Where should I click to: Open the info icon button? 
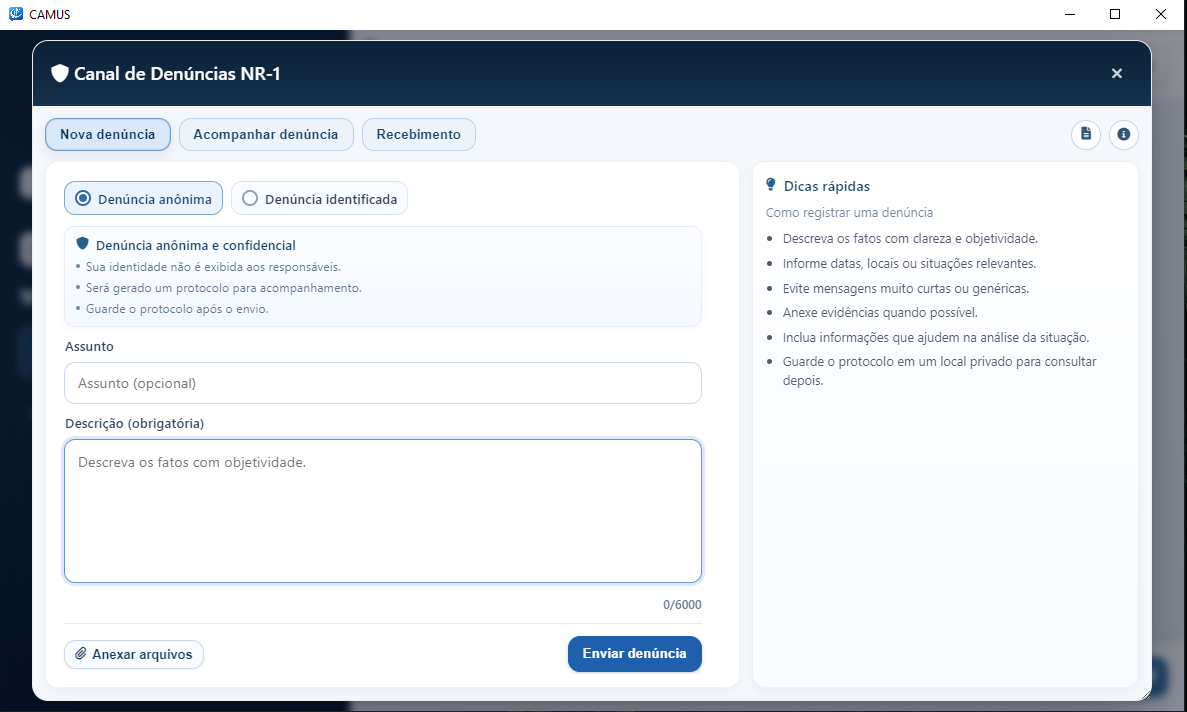[1123, 135]
